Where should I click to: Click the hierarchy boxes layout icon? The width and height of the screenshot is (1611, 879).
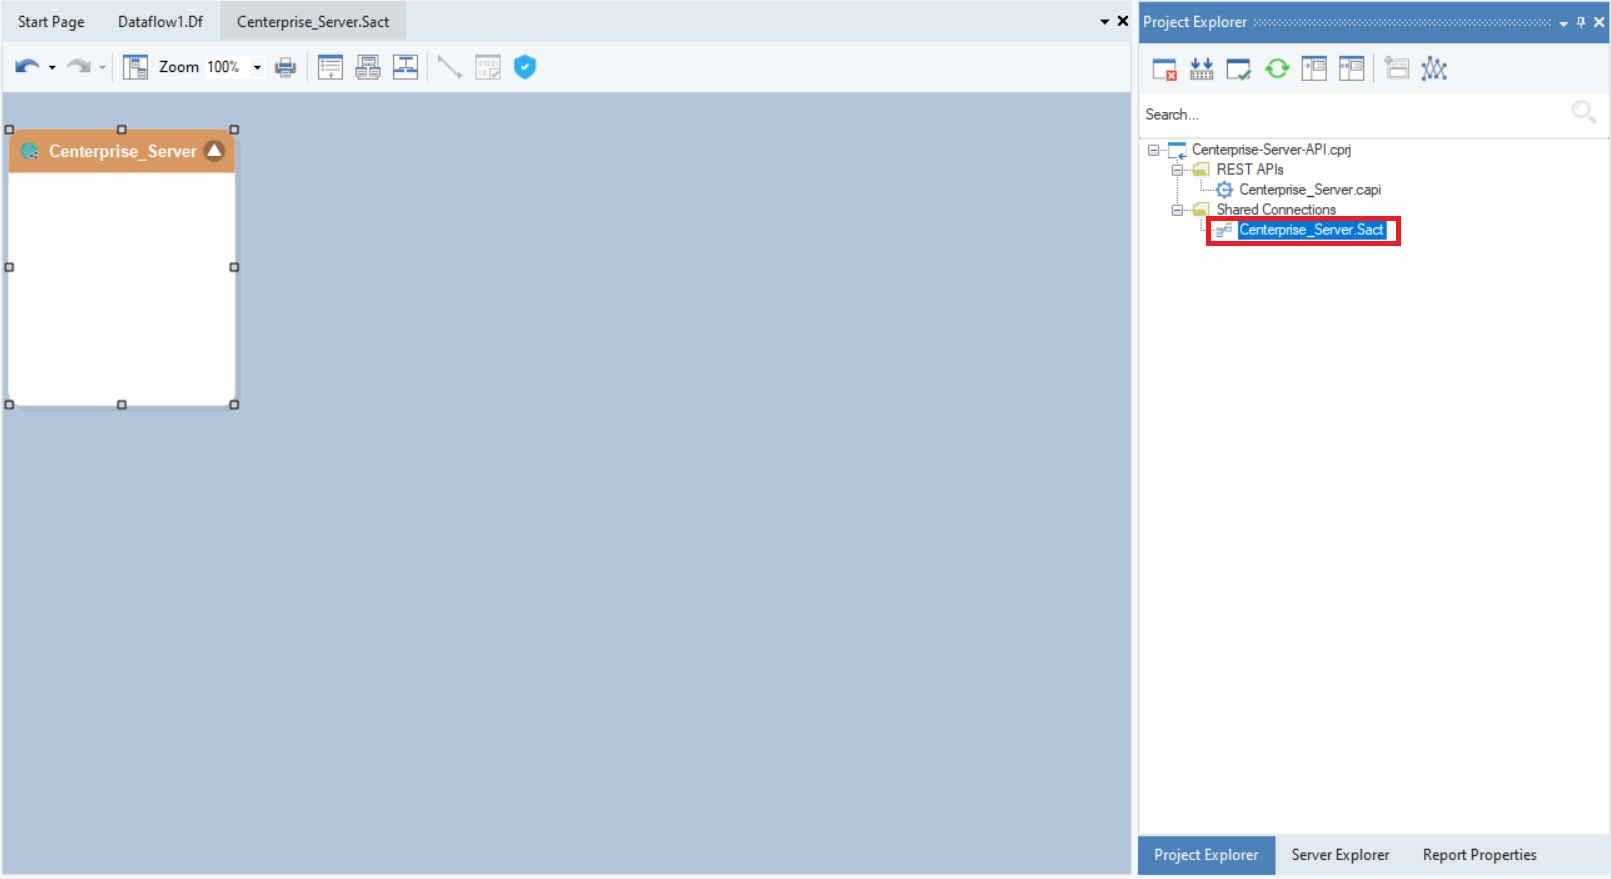tap(368, 67)
